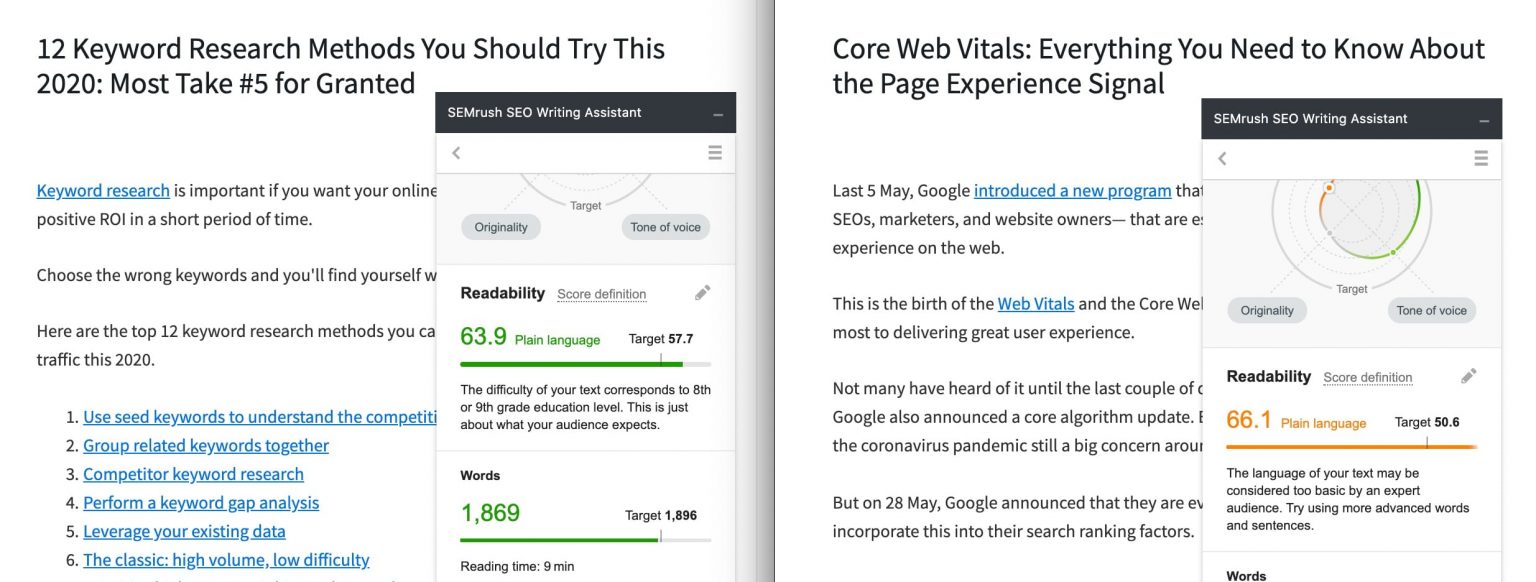
Task: Click back arrow in left SEMrush panel
Action: pos(456,153)
